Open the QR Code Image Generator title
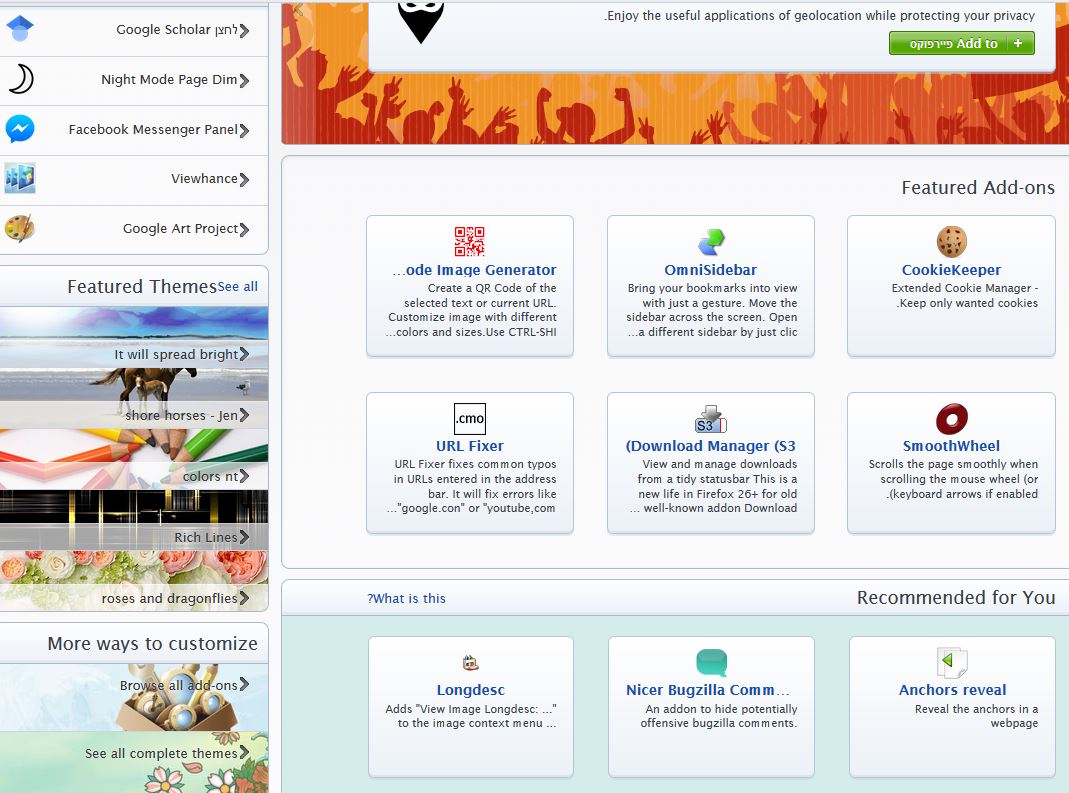 [475, 270]
